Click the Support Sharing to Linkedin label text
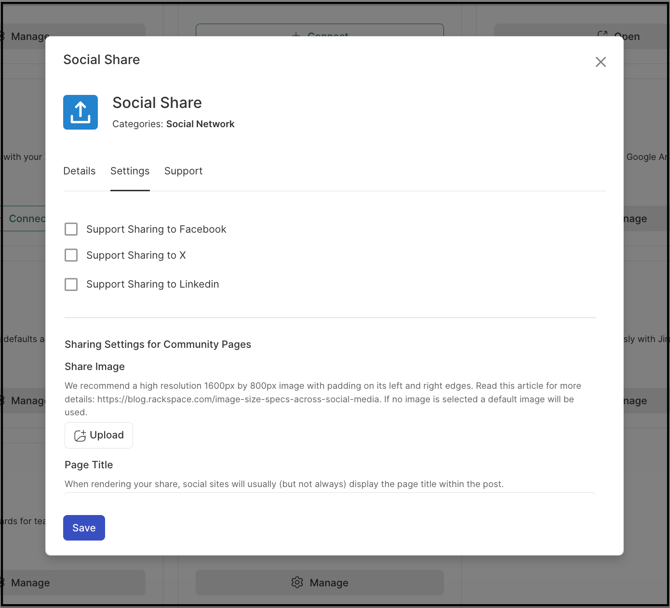Screen dimensions: 670x608 (x=152, y=284)
